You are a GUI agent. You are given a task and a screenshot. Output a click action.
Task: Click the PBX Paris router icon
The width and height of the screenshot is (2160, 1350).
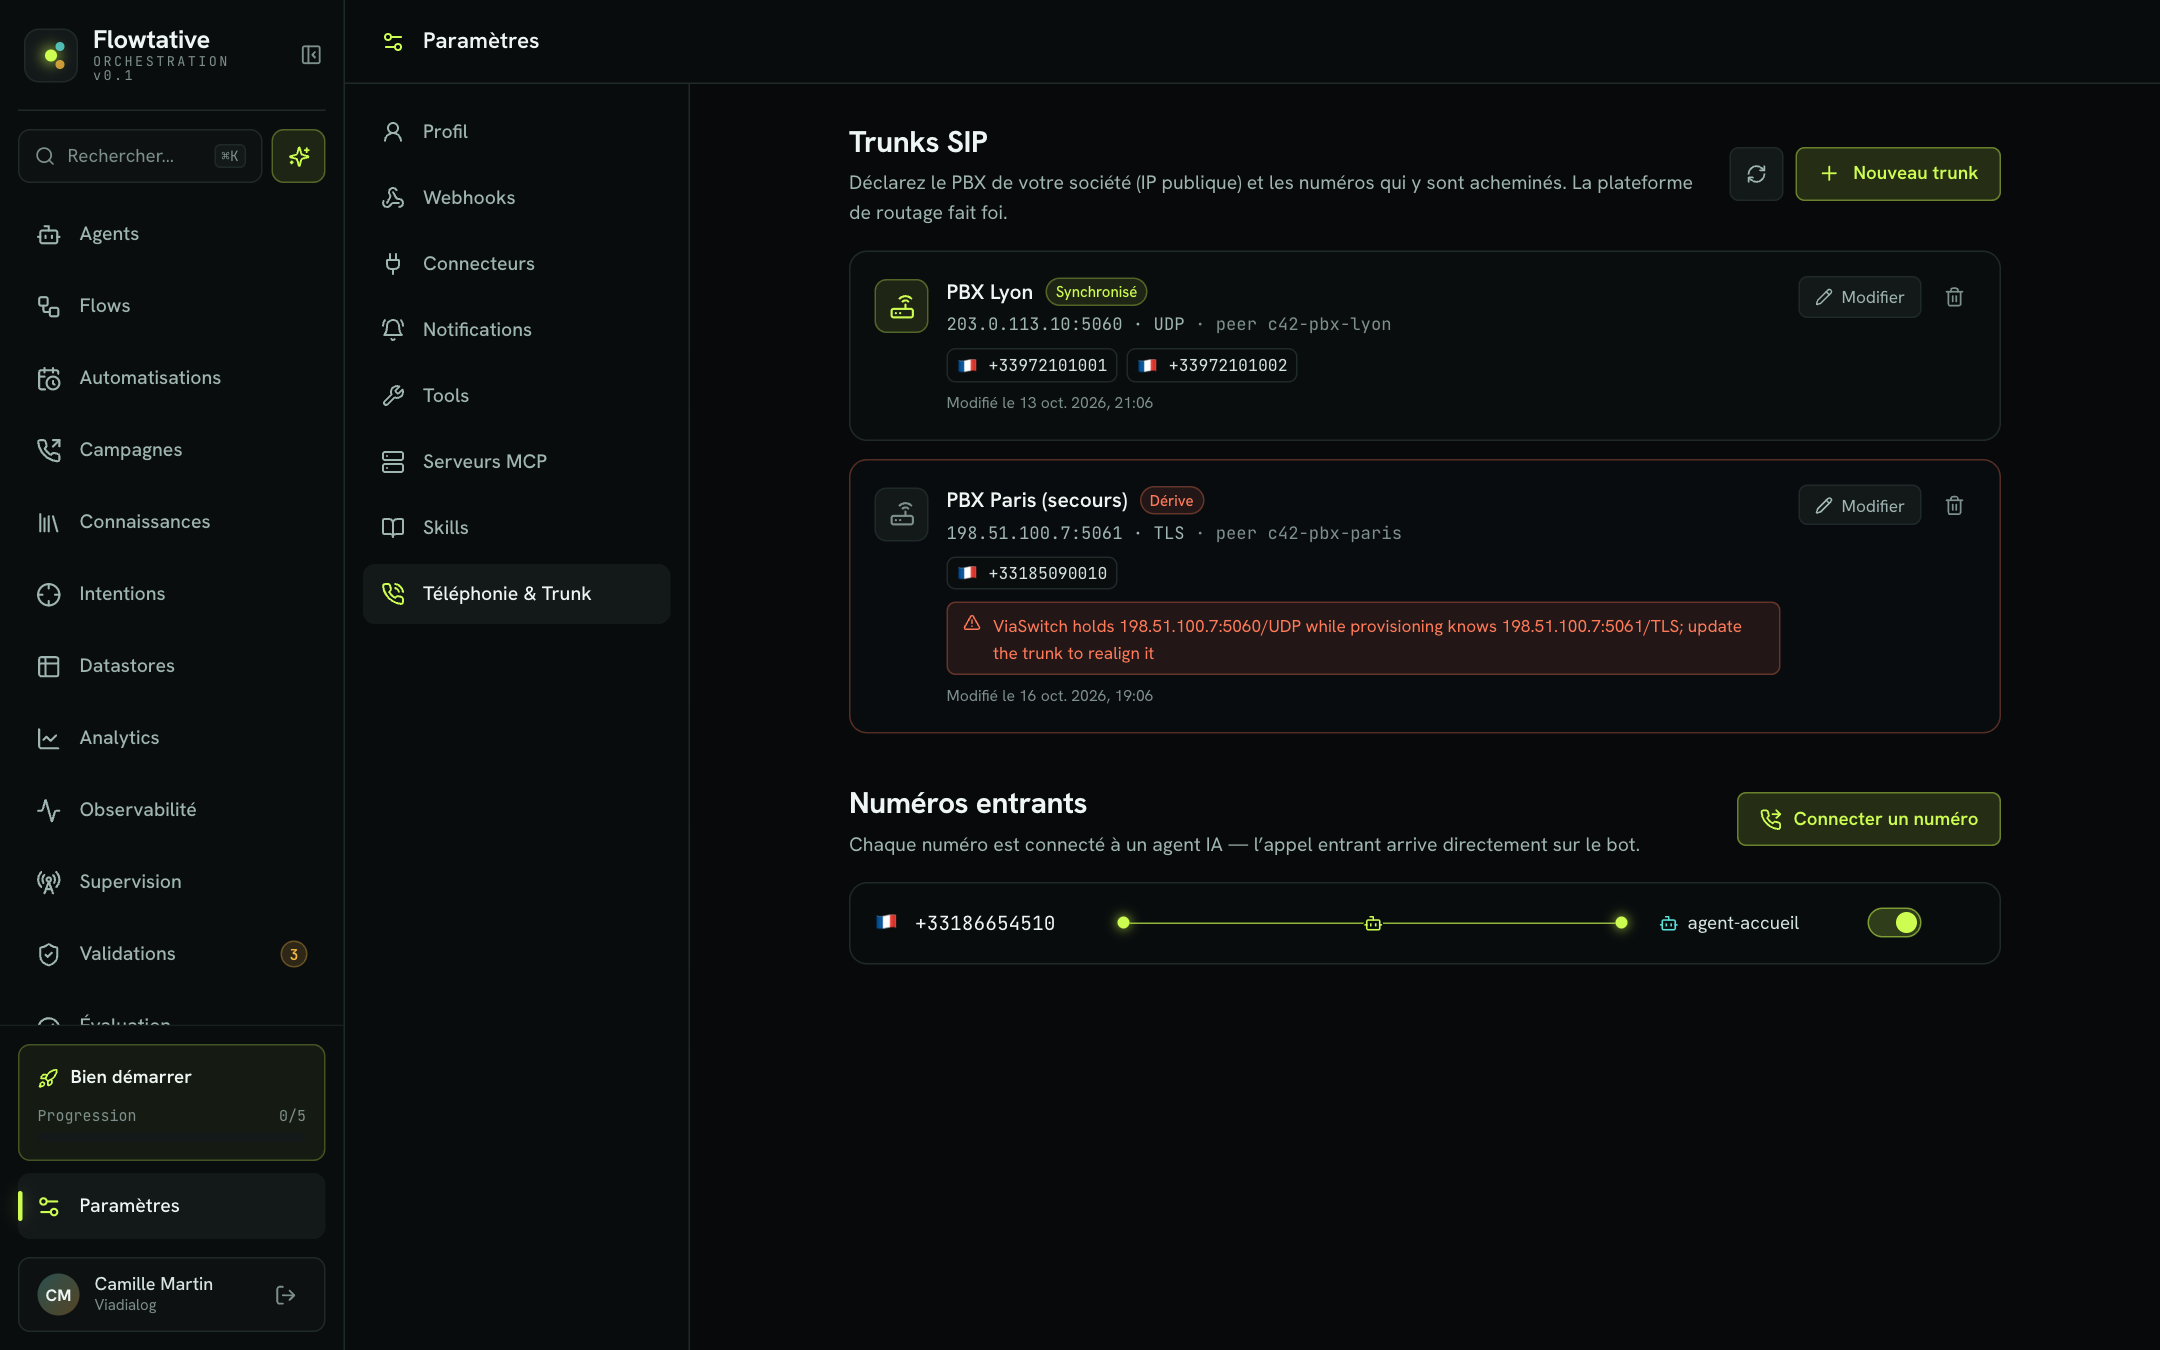click(901, 514)
